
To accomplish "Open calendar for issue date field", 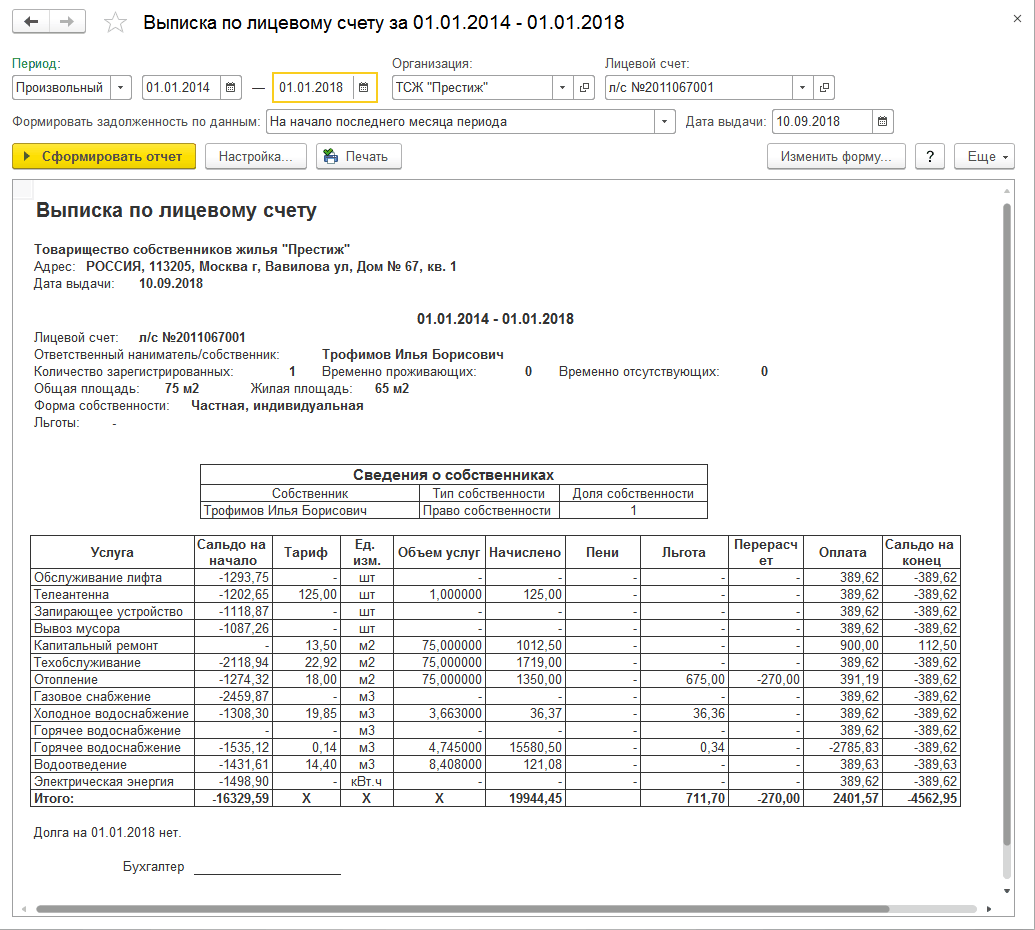I will click(882, 122).
